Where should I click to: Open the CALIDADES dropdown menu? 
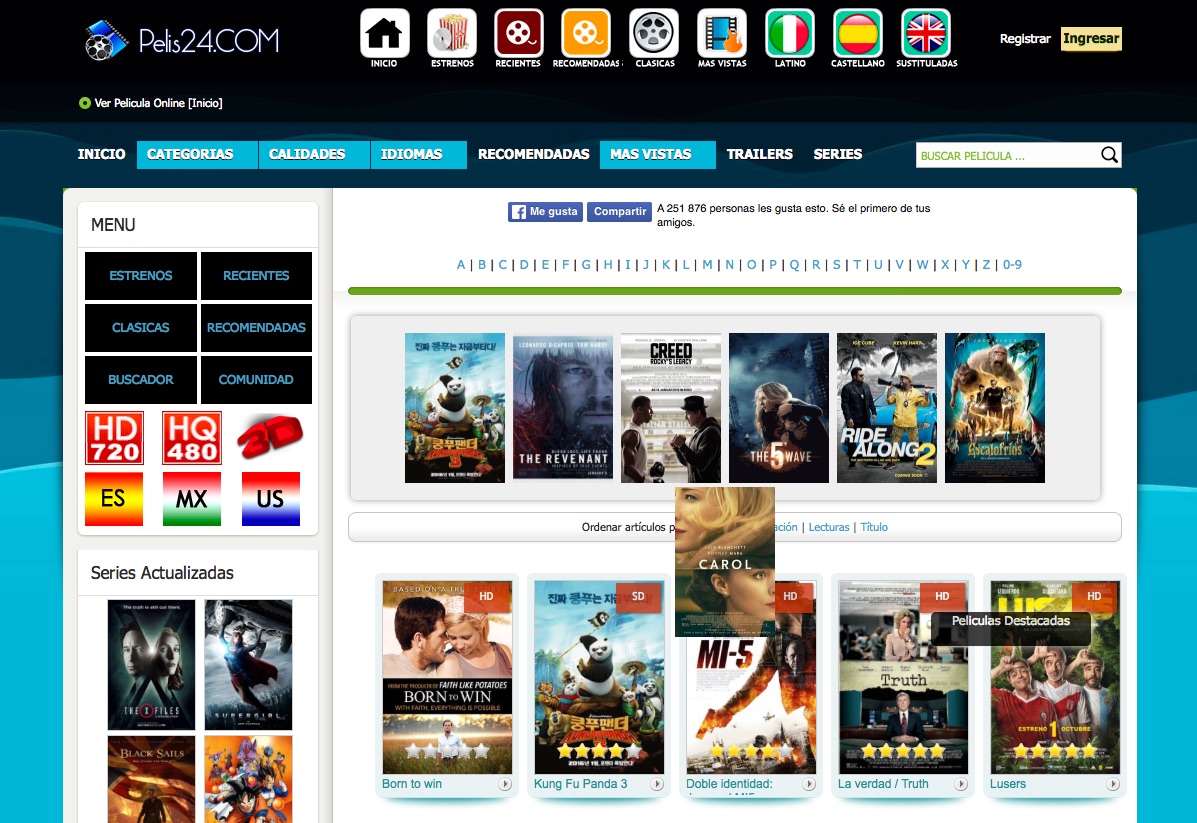click(314, 154)
